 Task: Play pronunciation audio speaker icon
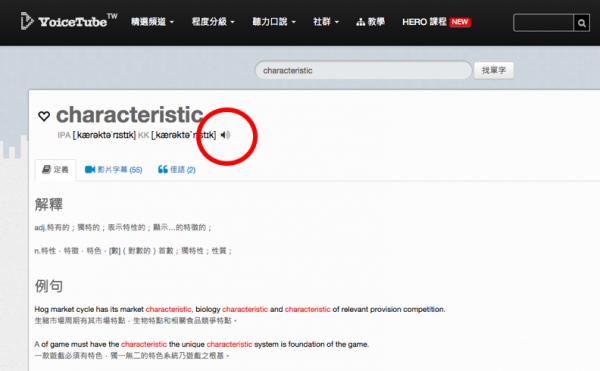[x=226, y=135]
